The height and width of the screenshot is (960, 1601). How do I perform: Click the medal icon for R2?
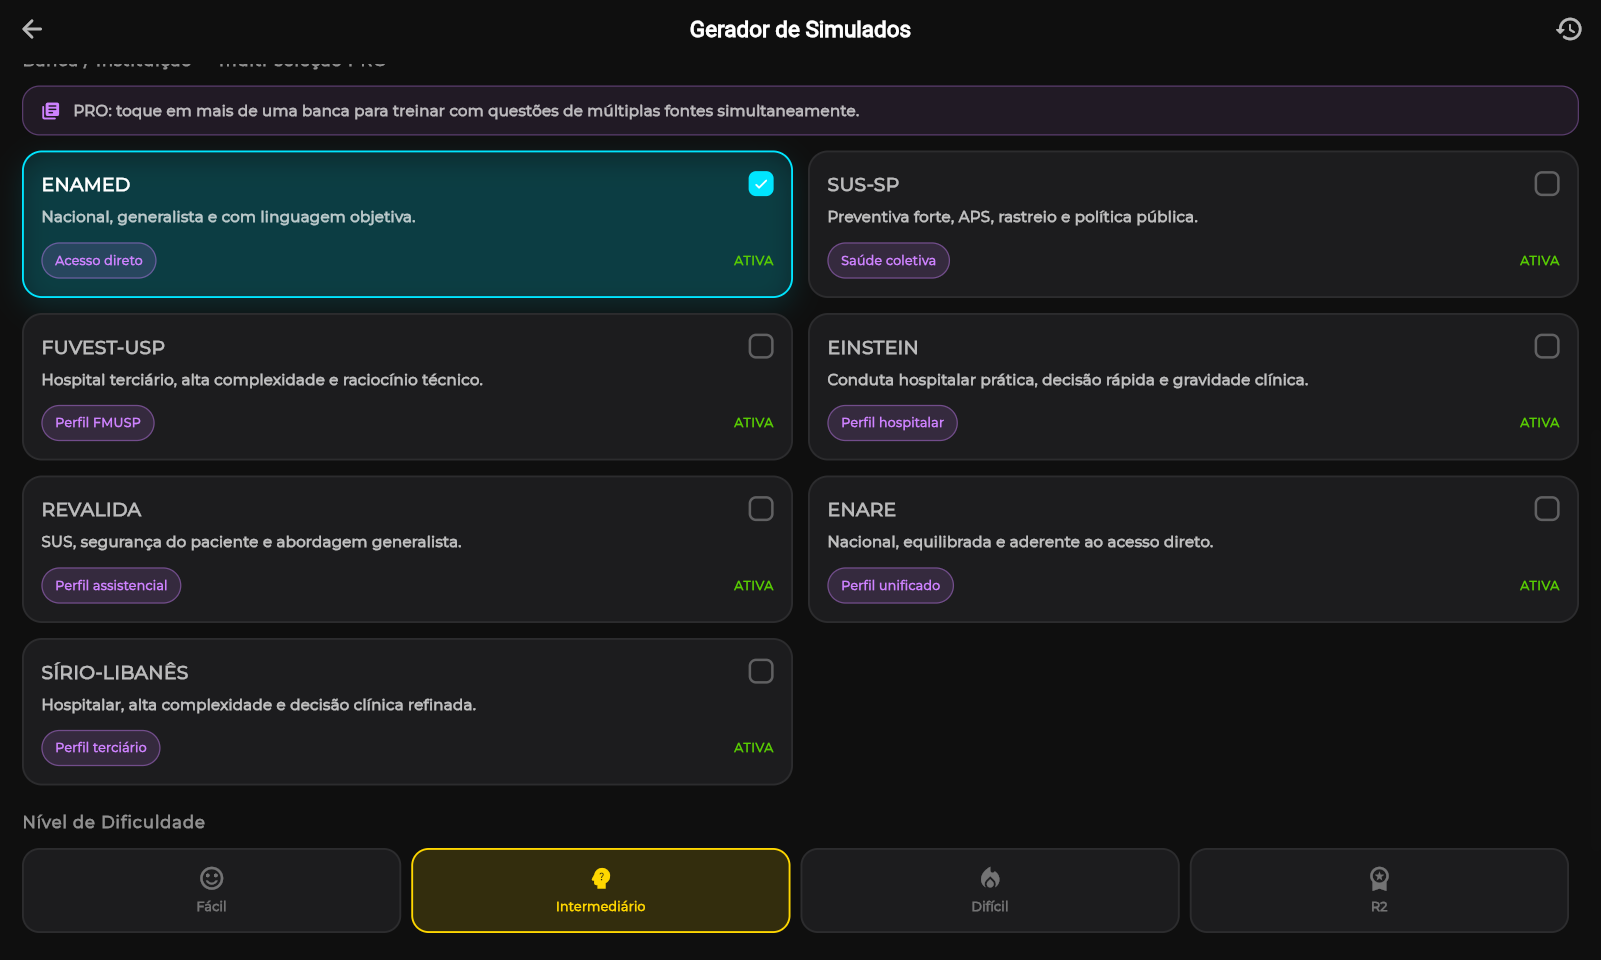(1379, 878)
